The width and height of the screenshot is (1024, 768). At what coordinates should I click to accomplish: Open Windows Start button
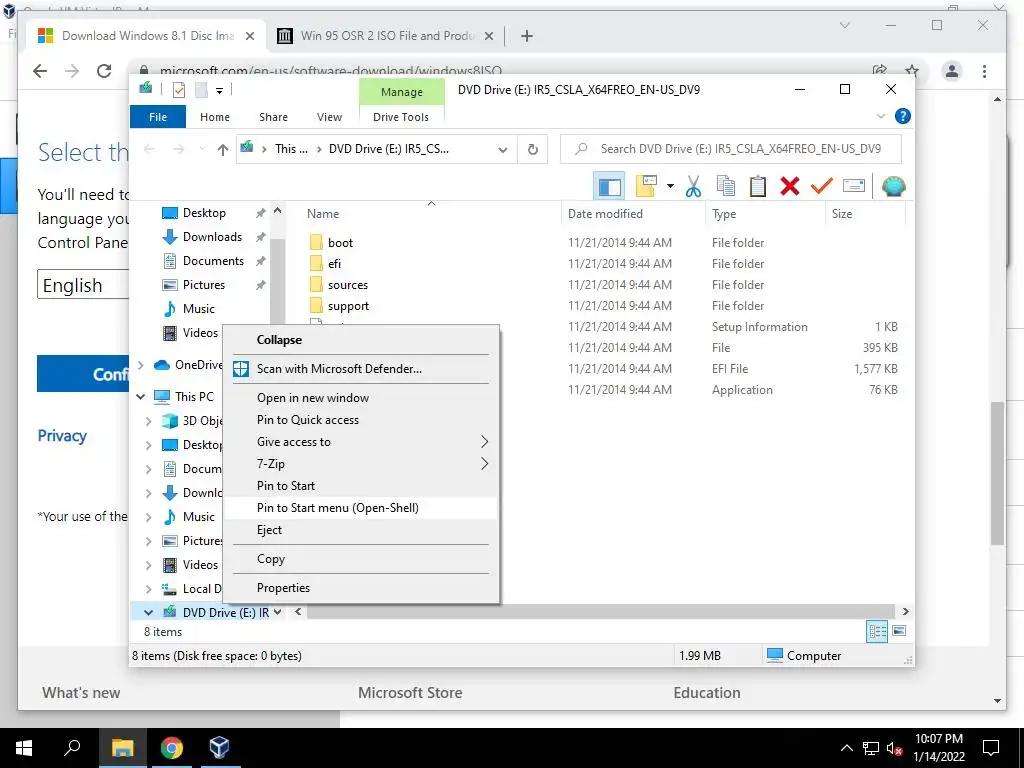click(x=24, y=748)
